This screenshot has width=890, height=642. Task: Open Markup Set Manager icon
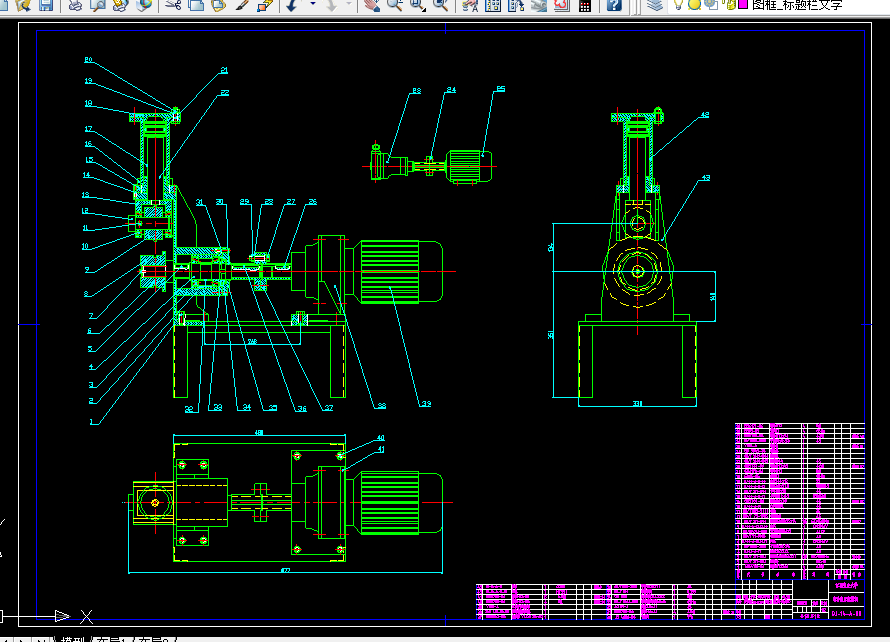[x=561, y=5]
